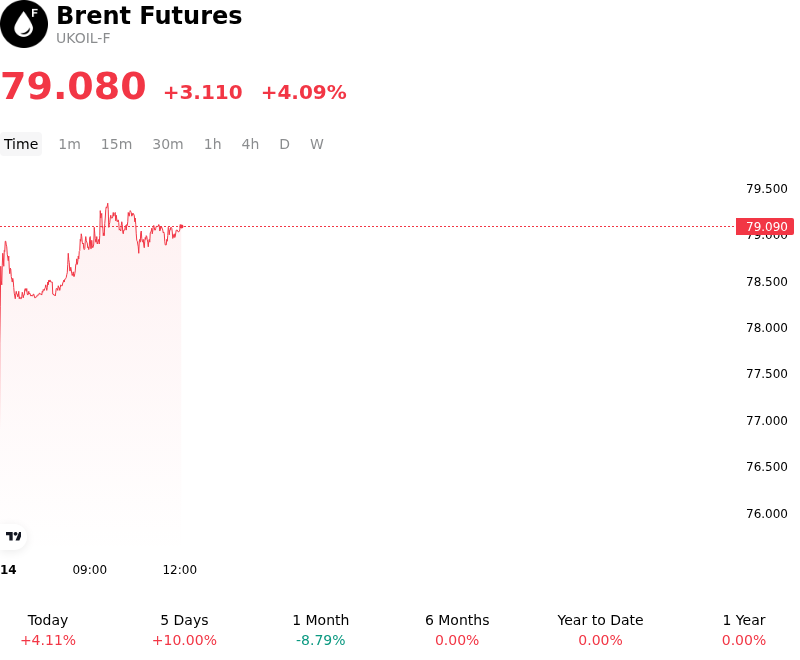
Task: Switch chart to weekly W interval
Action: [x=317, y=144]
